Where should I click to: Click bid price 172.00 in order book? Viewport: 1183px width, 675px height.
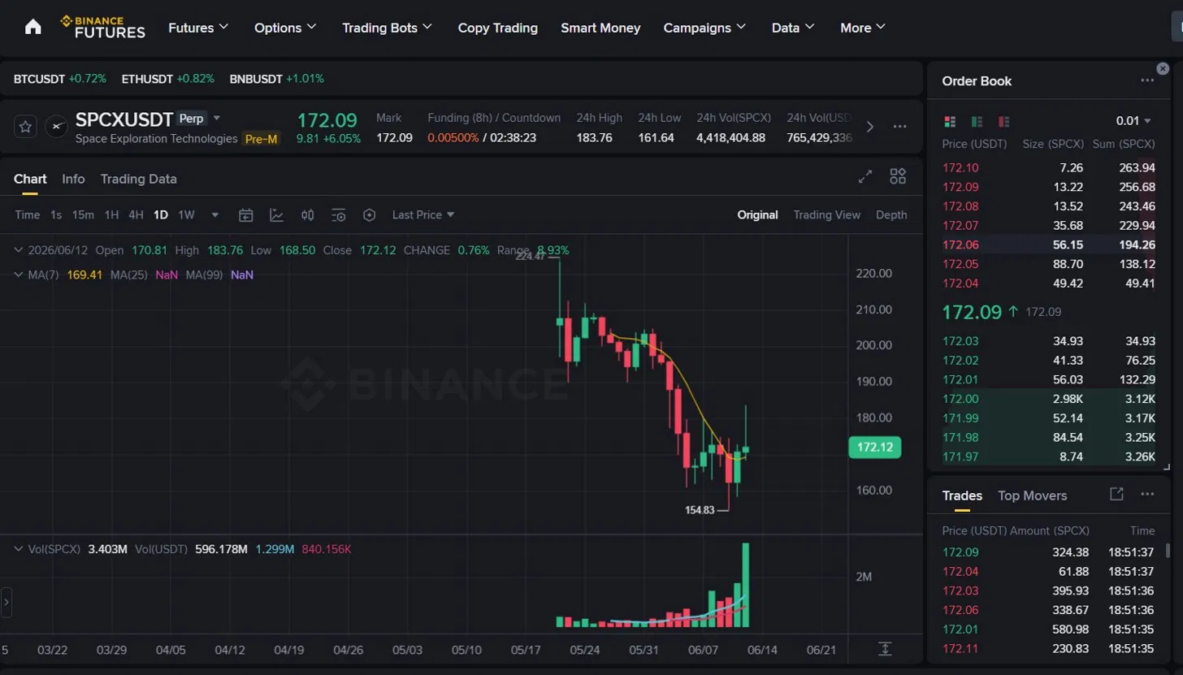(960, 399)
